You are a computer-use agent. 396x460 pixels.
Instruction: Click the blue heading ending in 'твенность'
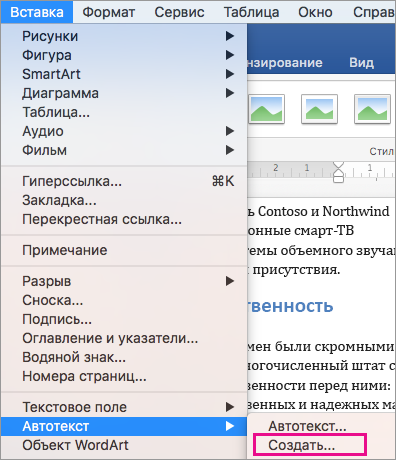click(x=290, y=306)
